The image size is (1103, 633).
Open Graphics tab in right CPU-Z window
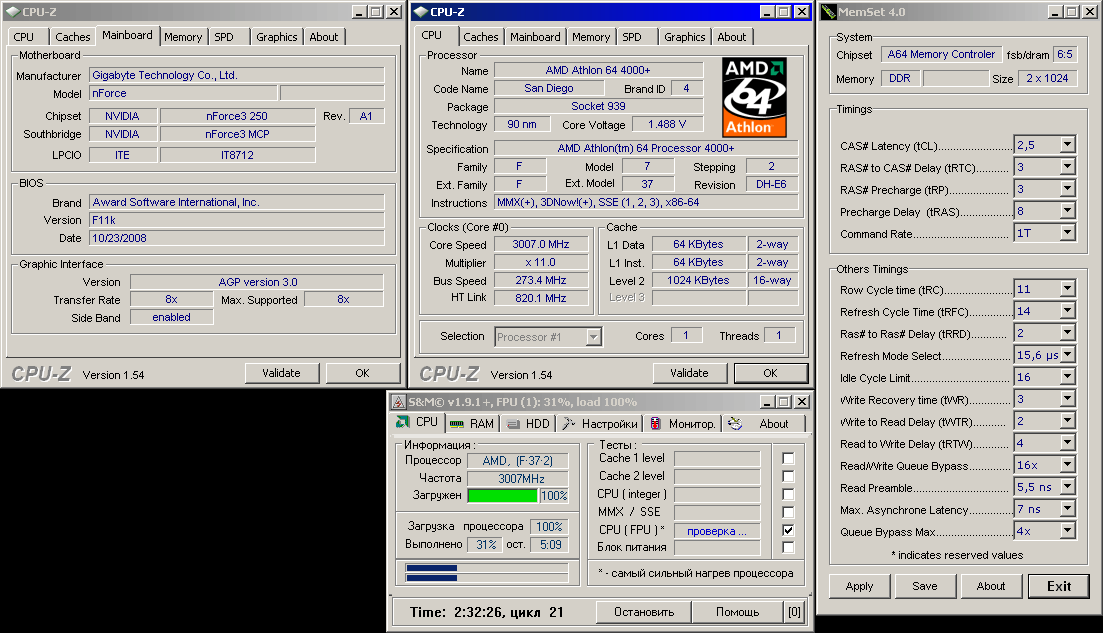684,37
